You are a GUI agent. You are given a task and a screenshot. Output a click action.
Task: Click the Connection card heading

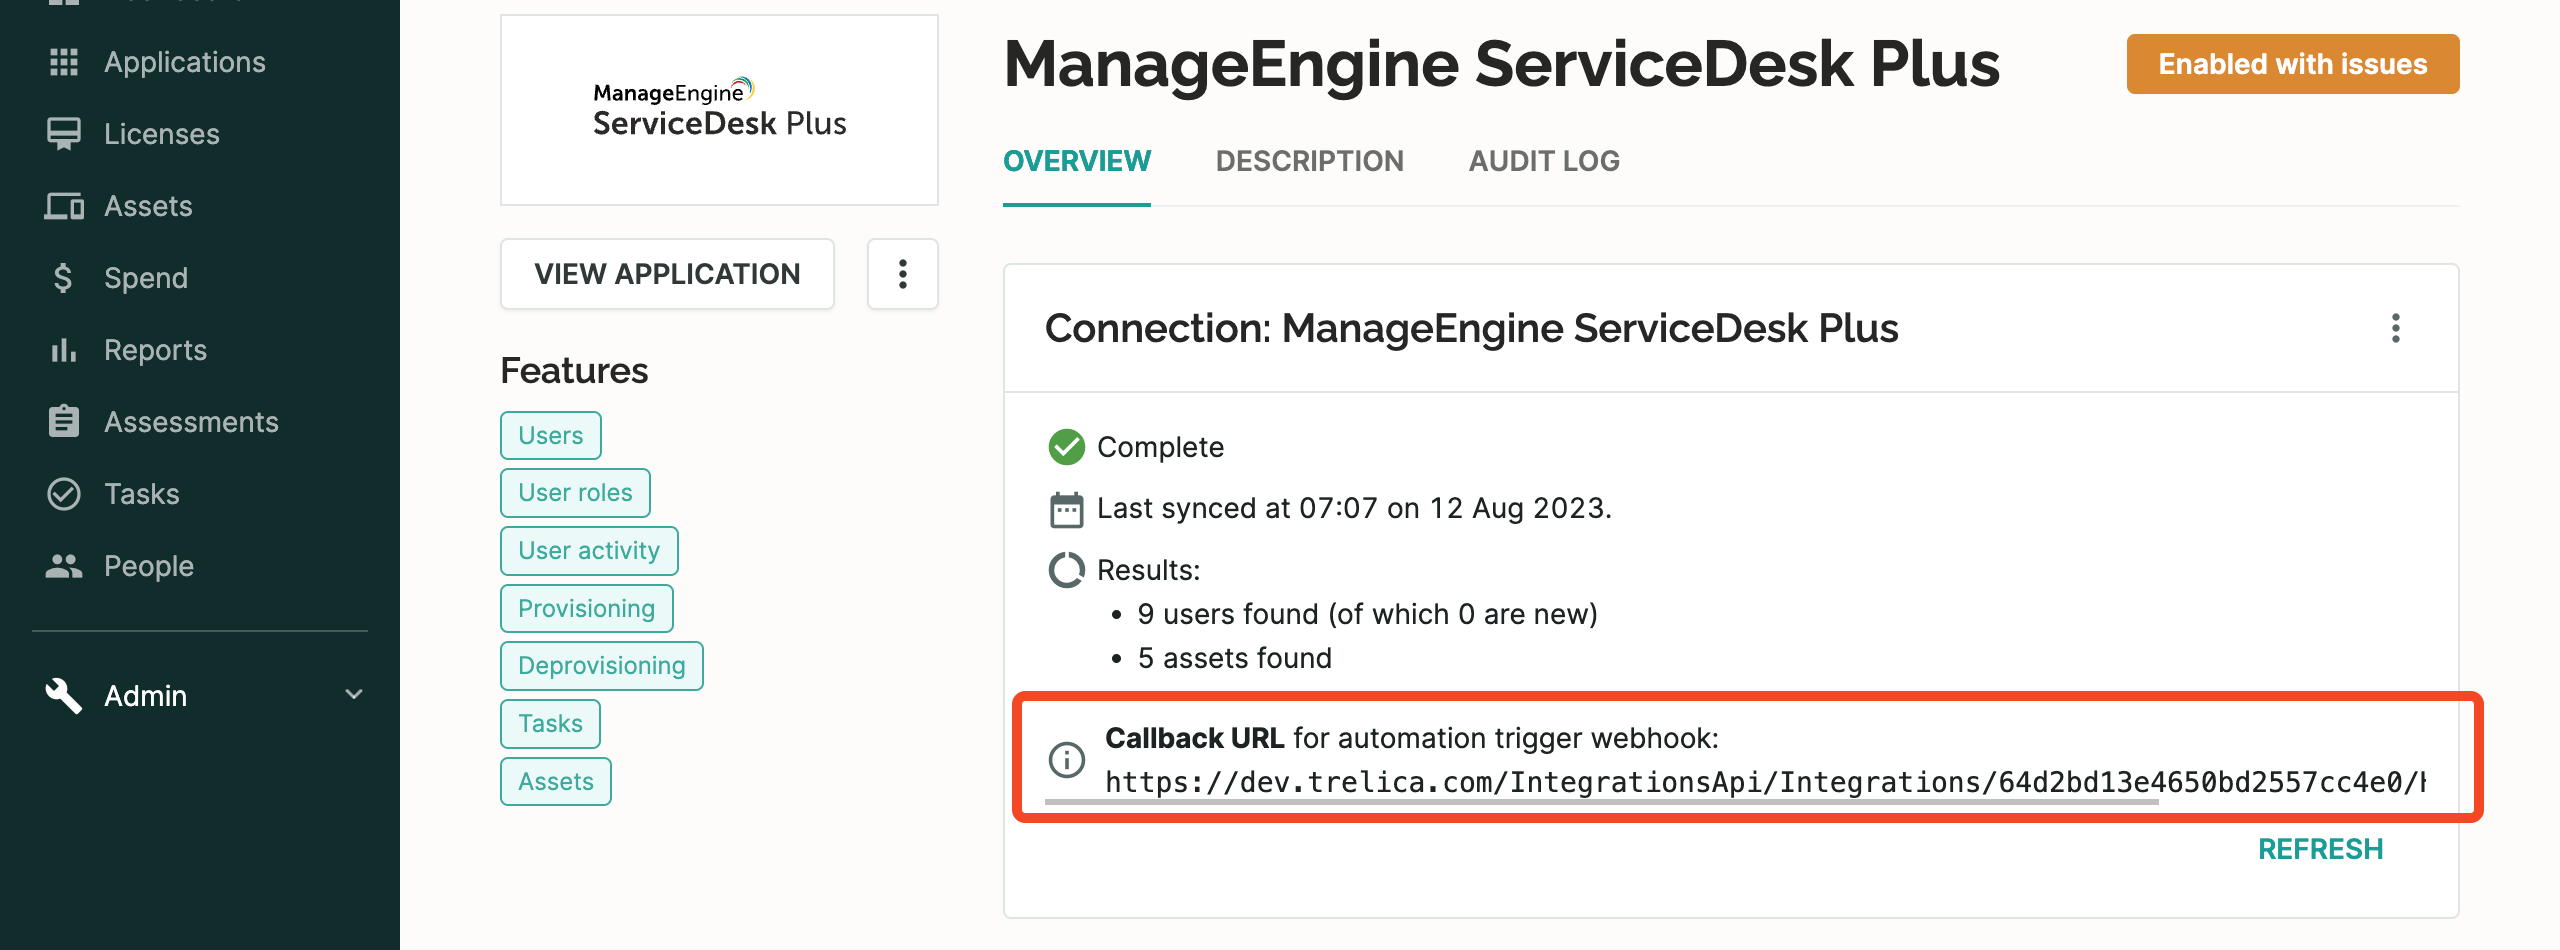coord(1471,328)
